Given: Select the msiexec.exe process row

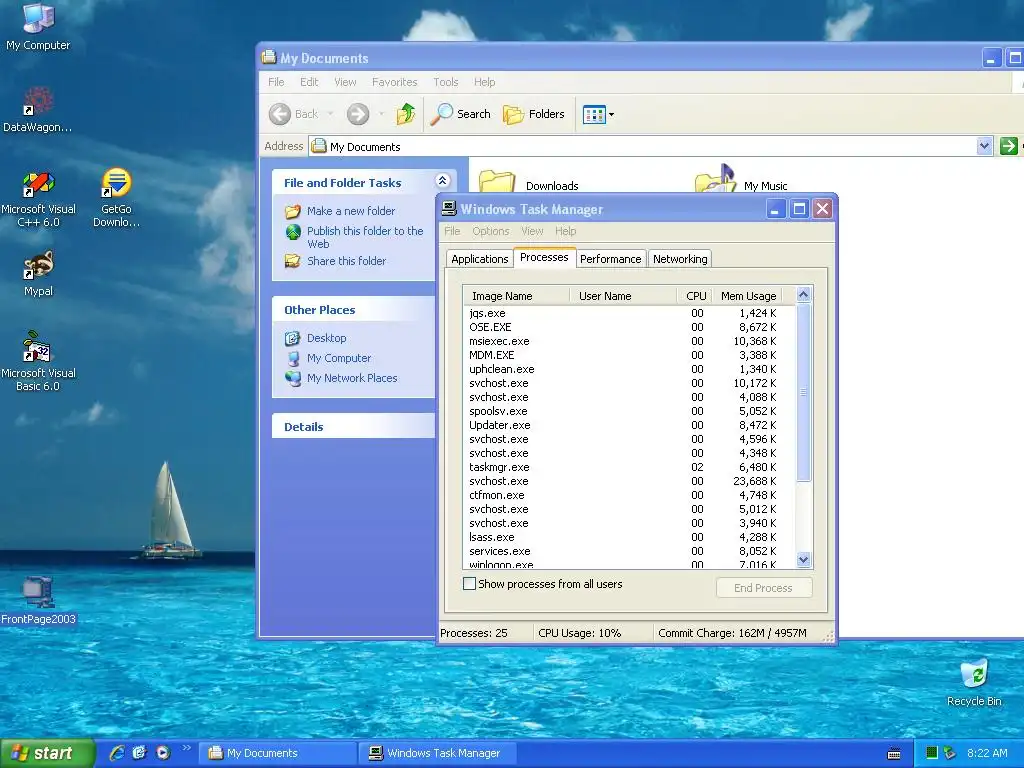Looking at the screenshot, I should [x=629, y=341].
